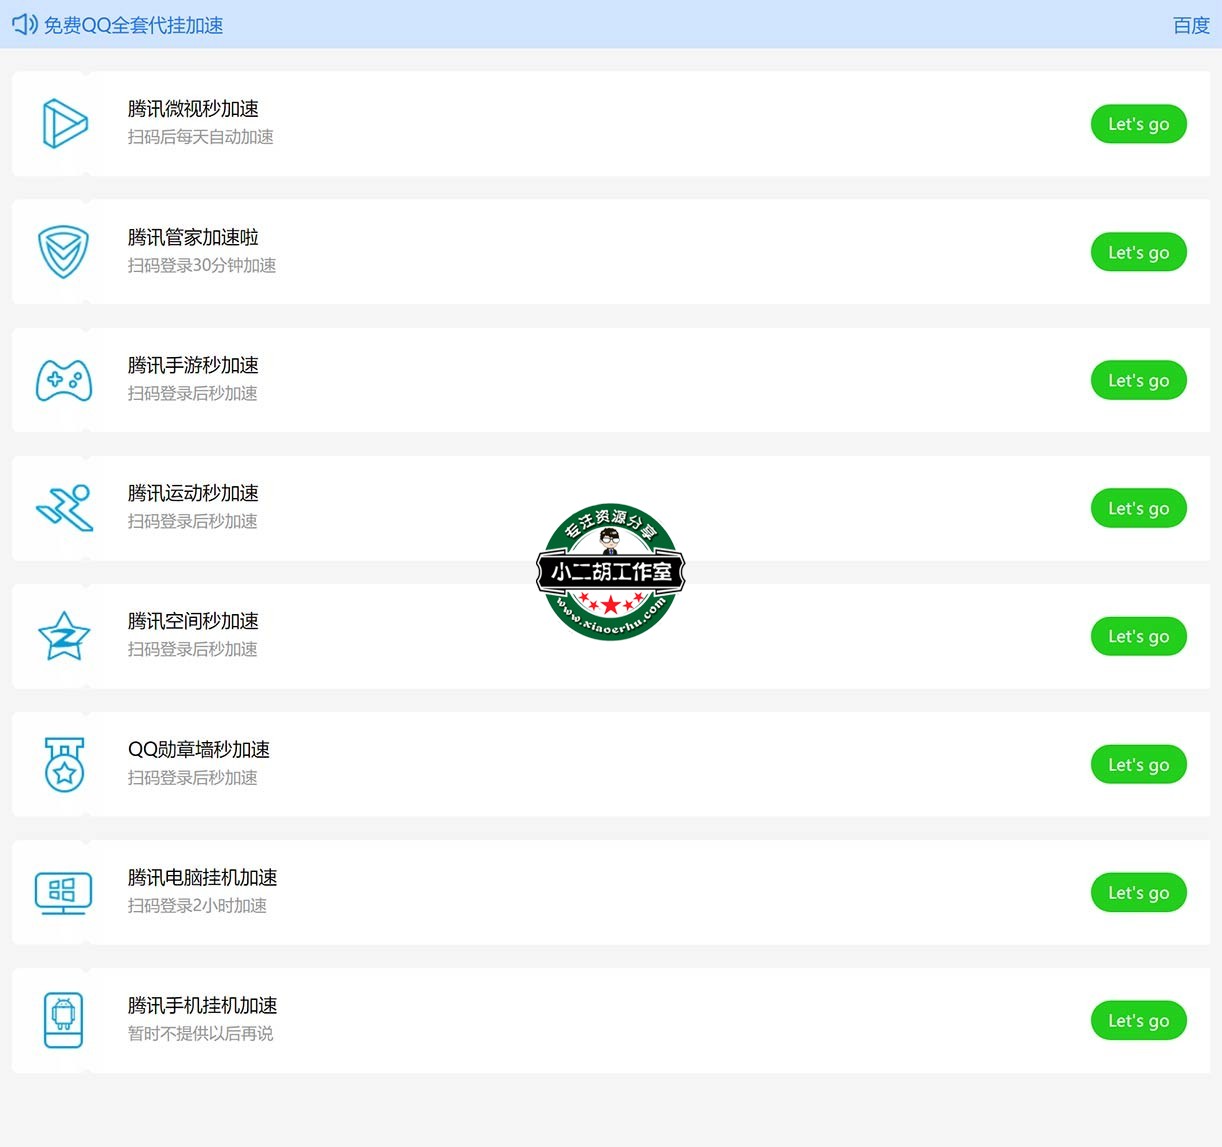The width and height of the screenshot is (1222, 1147).
Task: Click the Tencent Sports running figure icon
Action: pyautogui.click(x=65, y=508)
